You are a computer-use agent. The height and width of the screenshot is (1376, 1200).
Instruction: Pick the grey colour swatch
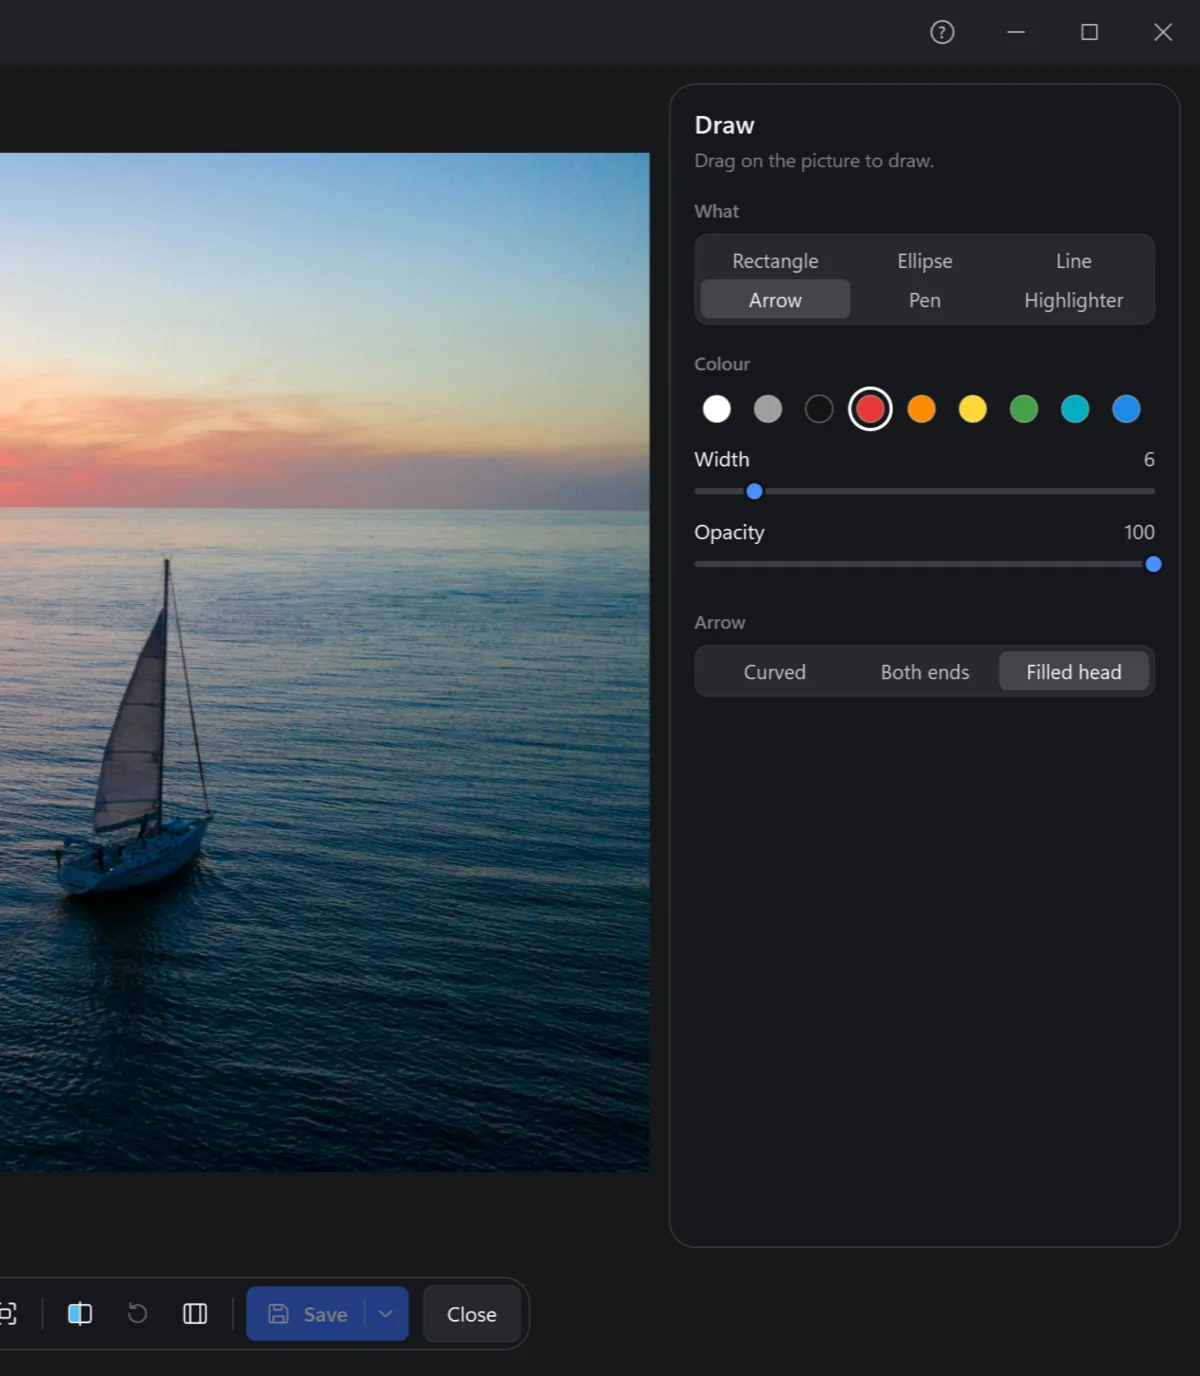(768, 409)
